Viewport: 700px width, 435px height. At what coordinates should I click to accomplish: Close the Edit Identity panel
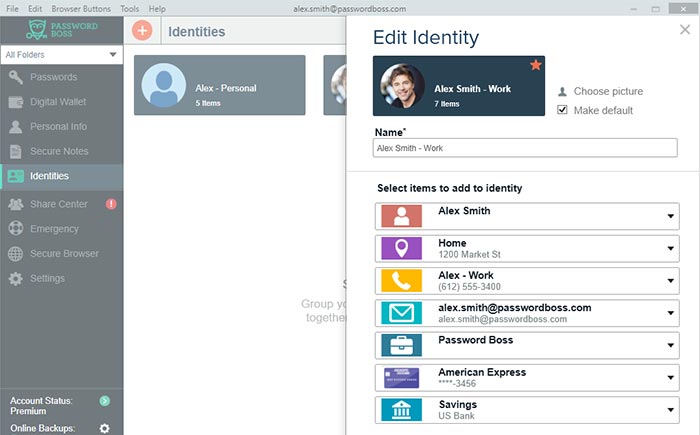point(685,29)
